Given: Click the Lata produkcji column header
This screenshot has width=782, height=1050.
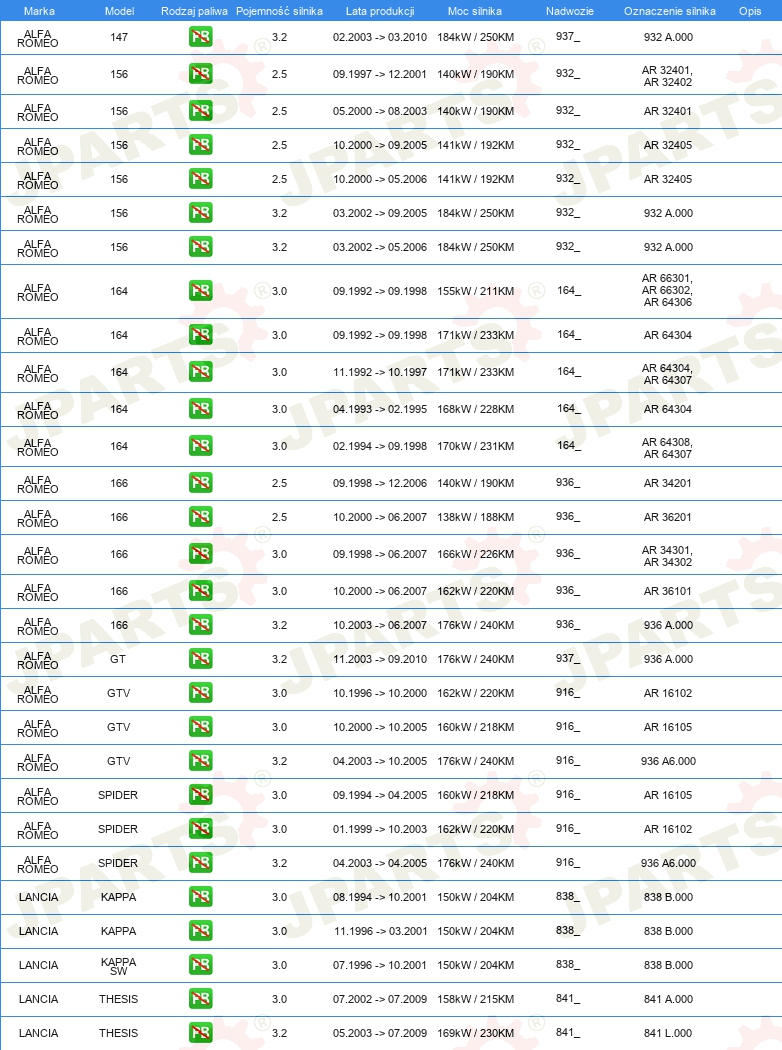Looking at the screenshot, I should pyautogui.click(x=380, y=11).
